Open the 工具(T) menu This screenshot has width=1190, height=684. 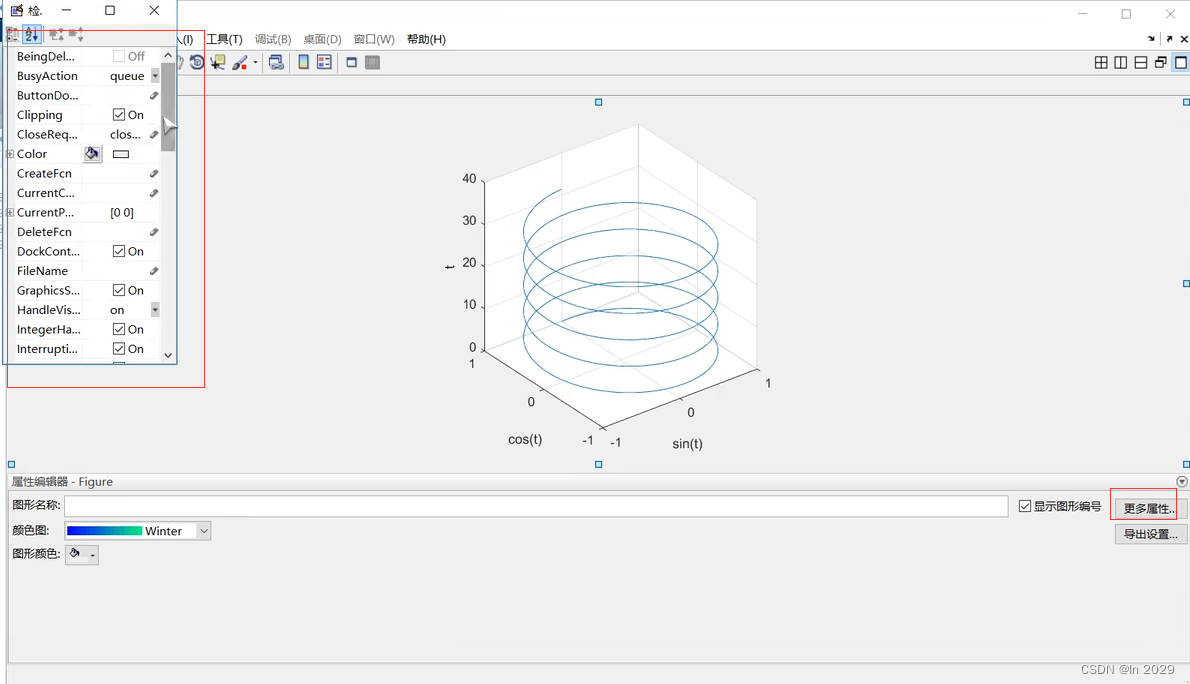tap(224, 39)
